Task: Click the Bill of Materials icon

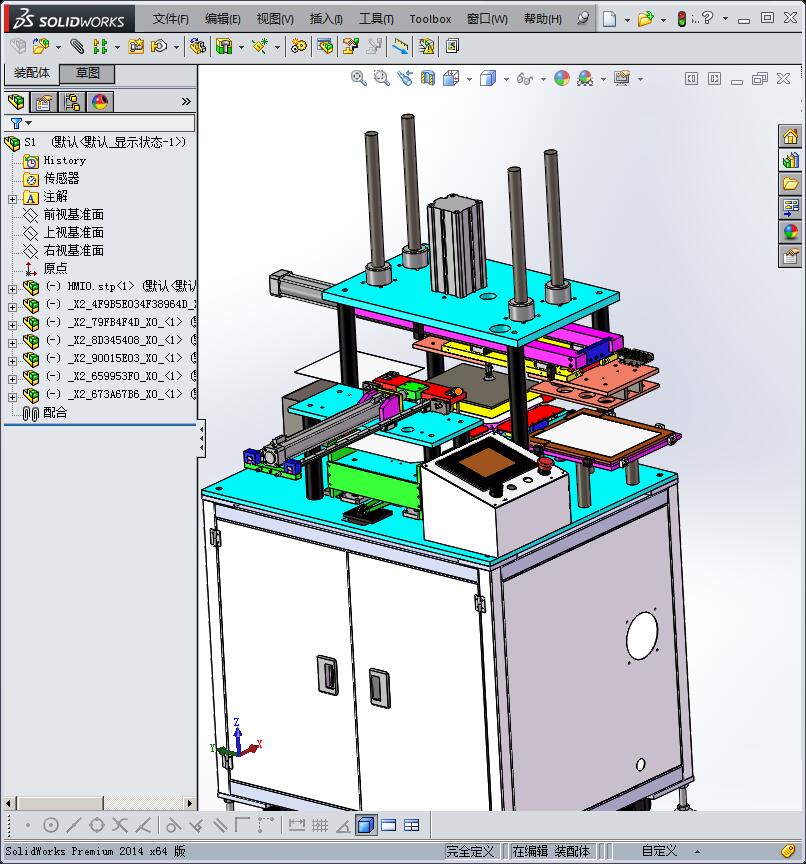Action: coord(324,46)
